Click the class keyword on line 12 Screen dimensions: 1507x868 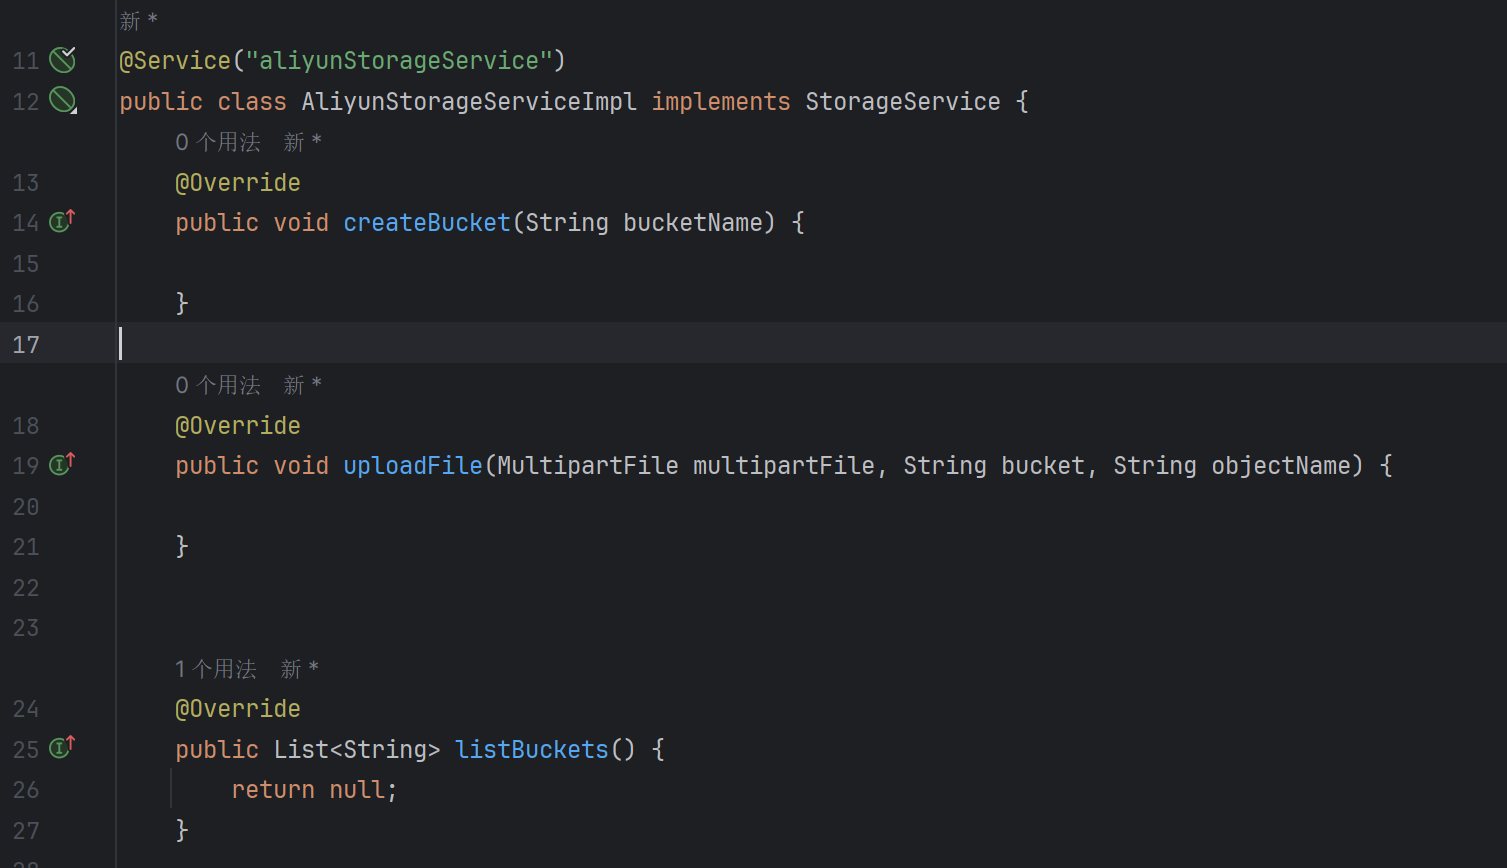click(x=252, y=102)
